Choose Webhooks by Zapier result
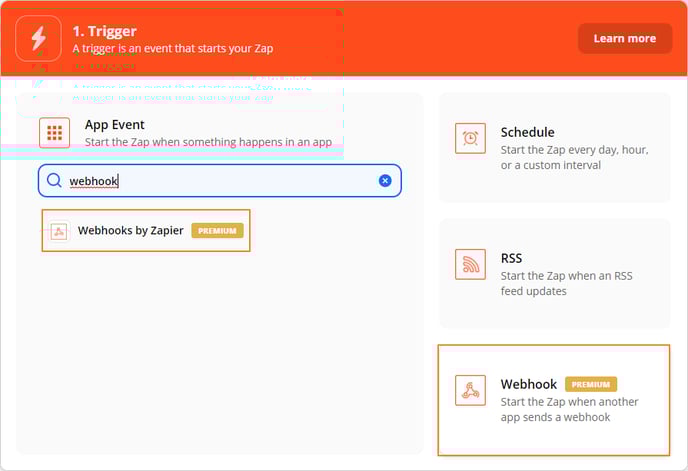 [x=146, y=230]
